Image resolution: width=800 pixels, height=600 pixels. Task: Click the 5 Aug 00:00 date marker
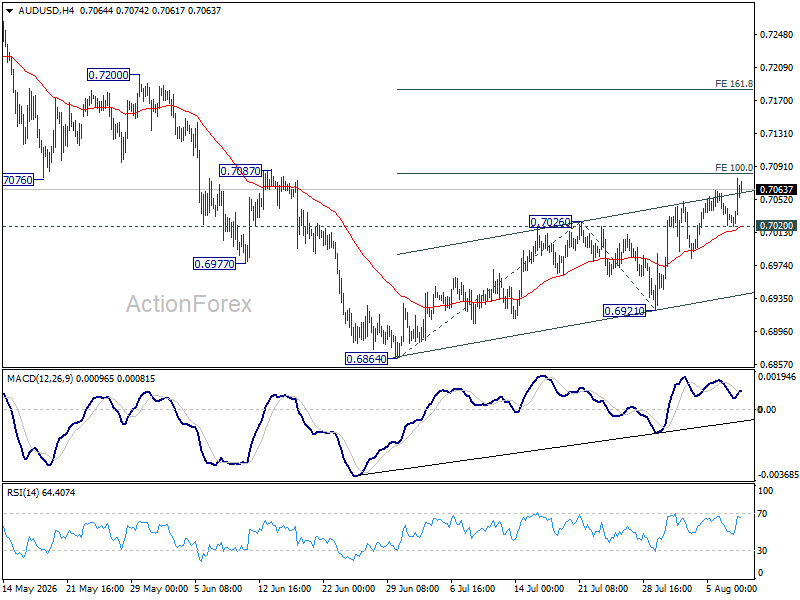tap(731, 588)
